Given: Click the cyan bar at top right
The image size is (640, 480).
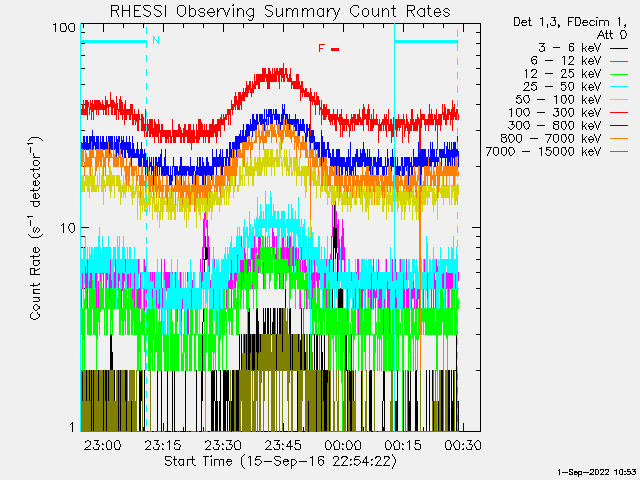Looking at the screenshot, I should 425,42.
